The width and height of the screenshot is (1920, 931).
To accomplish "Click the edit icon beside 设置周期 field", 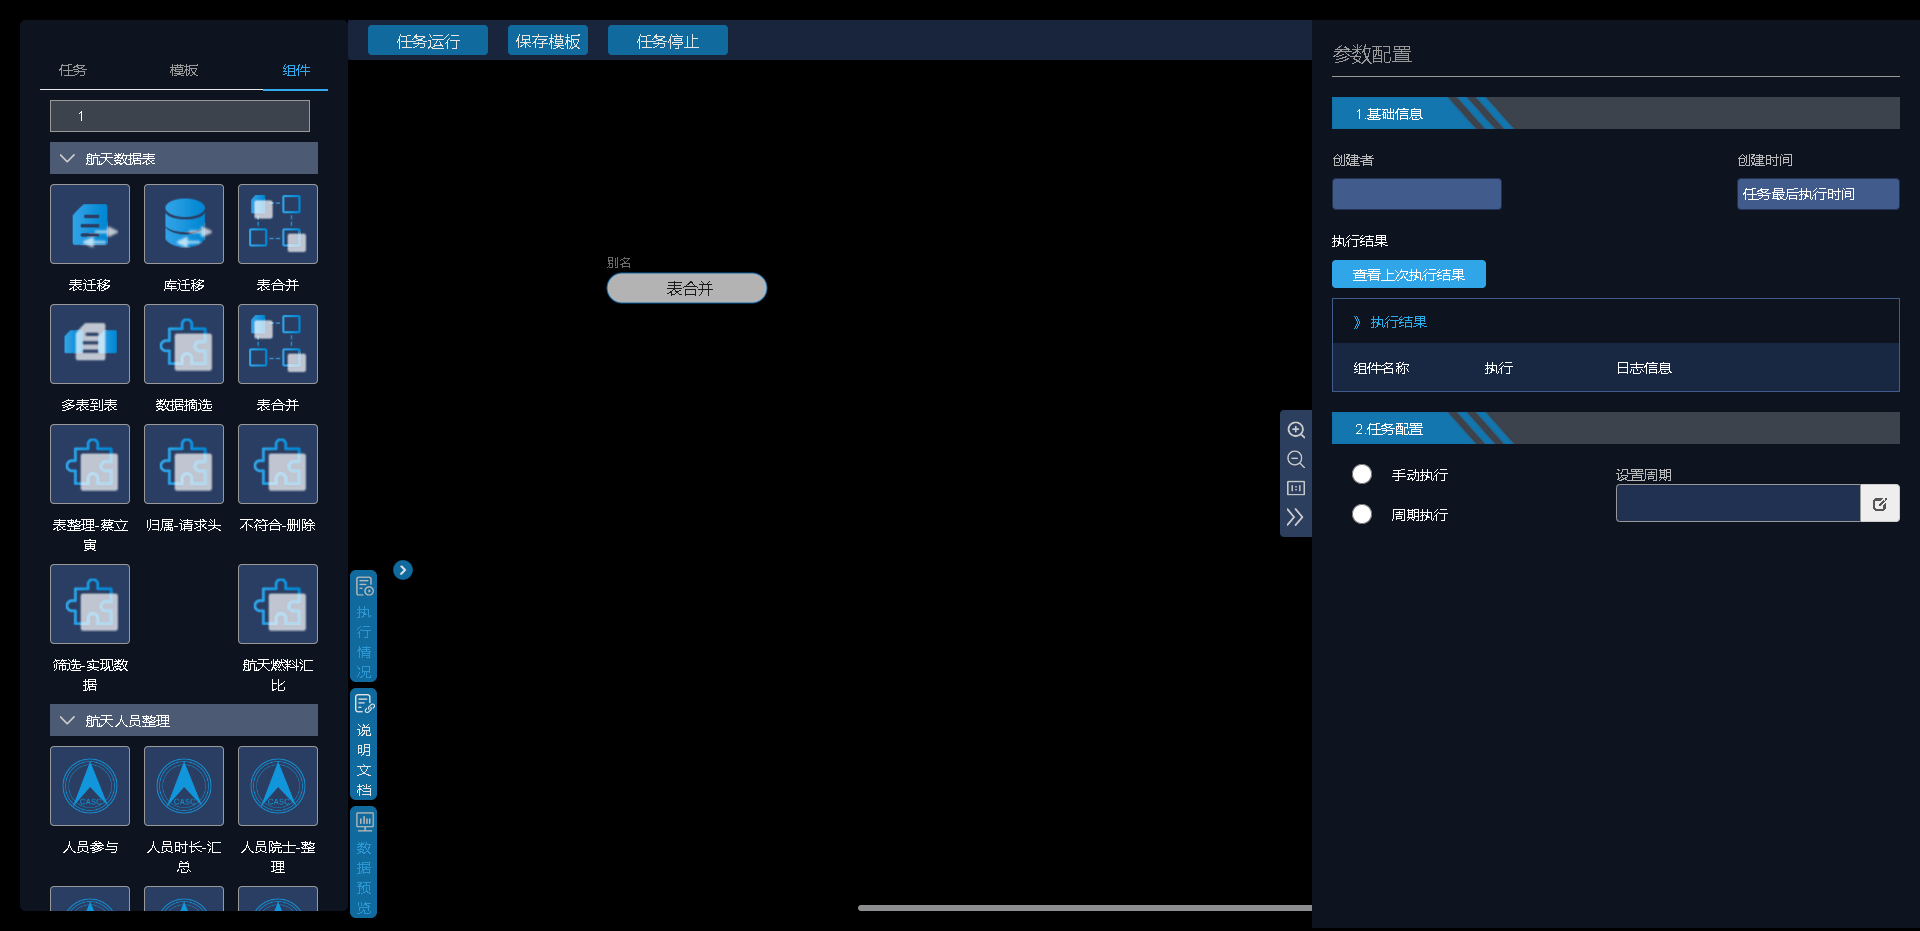I will [1880, 504].
